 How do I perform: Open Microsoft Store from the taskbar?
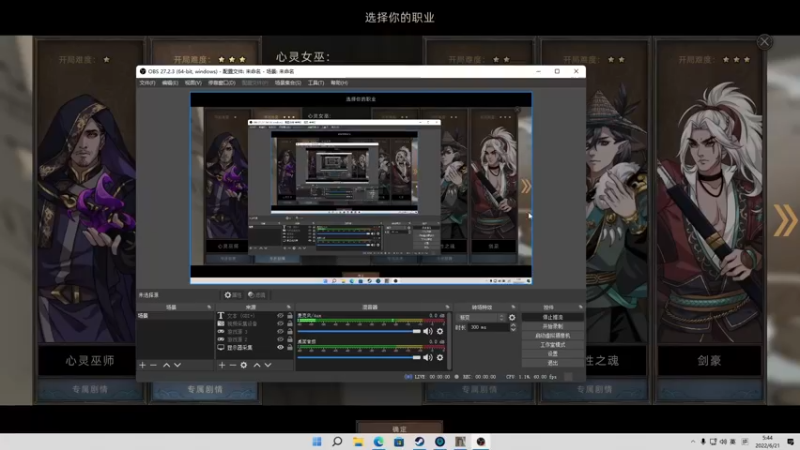tap(399, 441)
